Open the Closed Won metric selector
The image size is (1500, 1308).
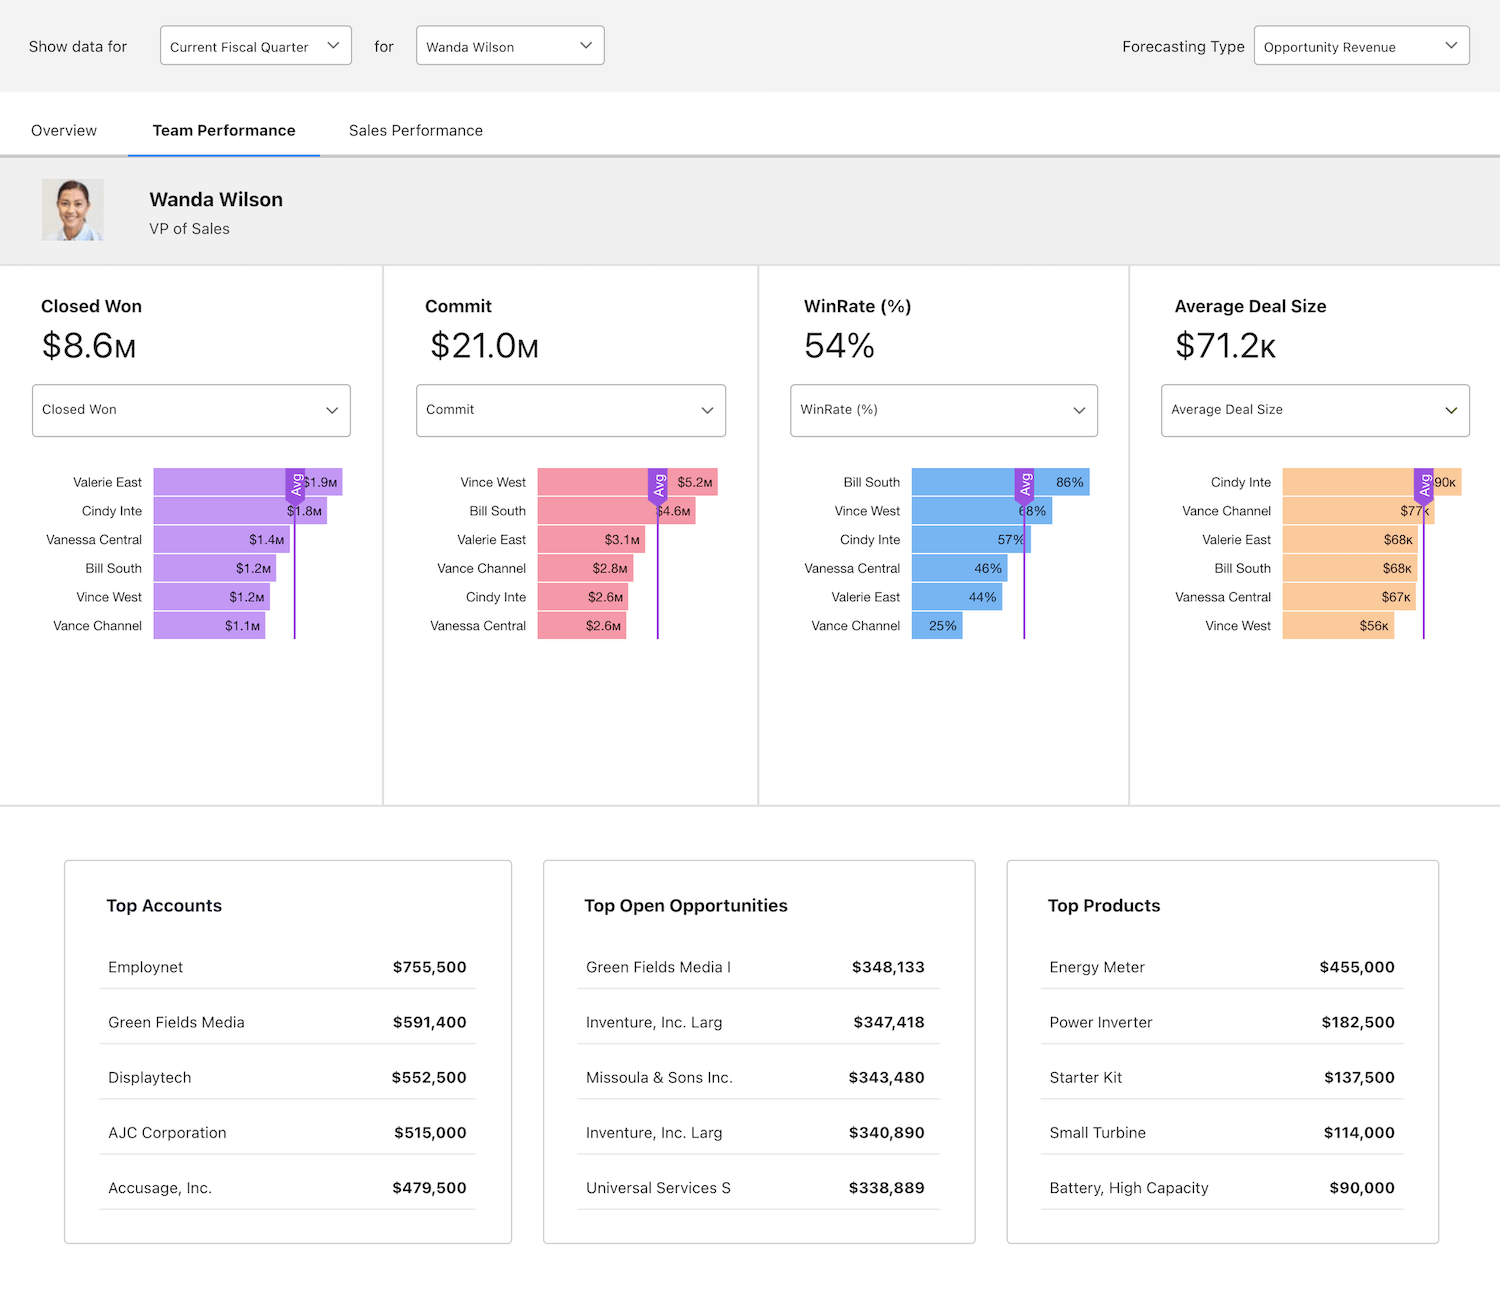191,410
